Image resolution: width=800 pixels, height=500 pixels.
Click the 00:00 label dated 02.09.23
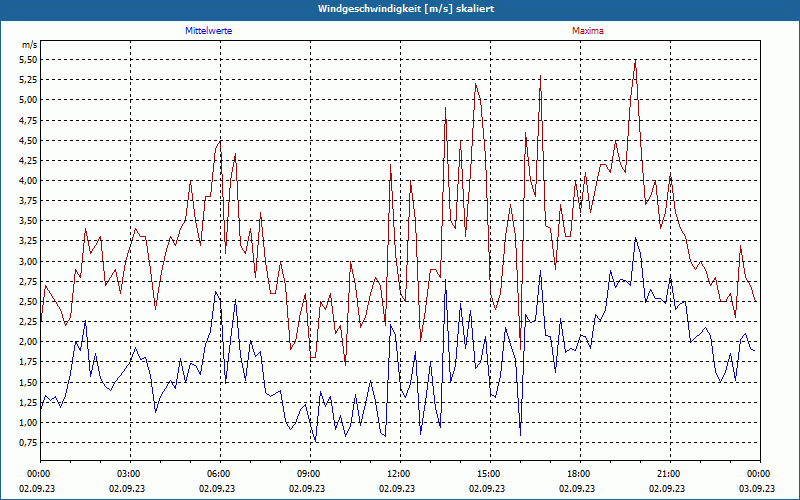38,474
